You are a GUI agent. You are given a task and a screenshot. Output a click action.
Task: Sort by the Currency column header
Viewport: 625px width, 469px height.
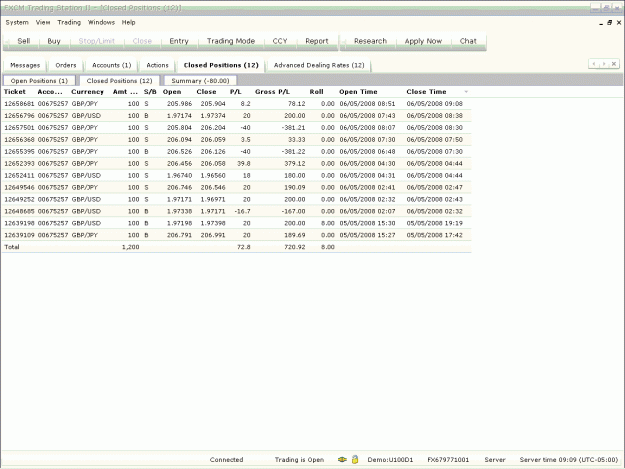(87, 92)
